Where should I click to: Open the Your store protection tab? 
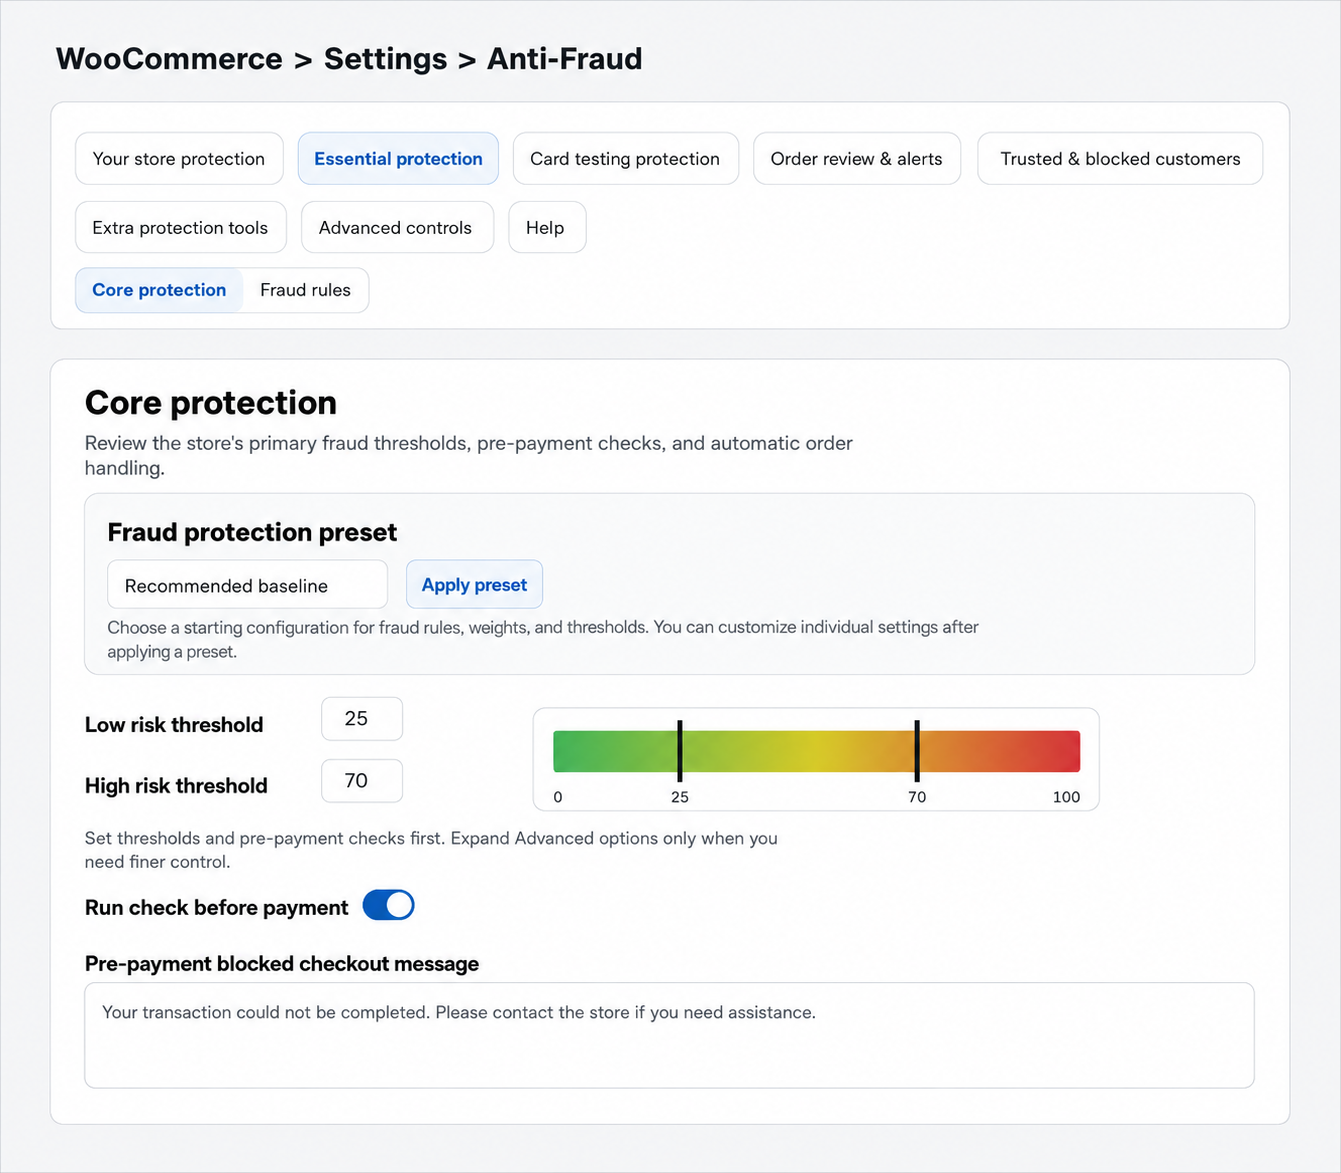click(179, 159)
